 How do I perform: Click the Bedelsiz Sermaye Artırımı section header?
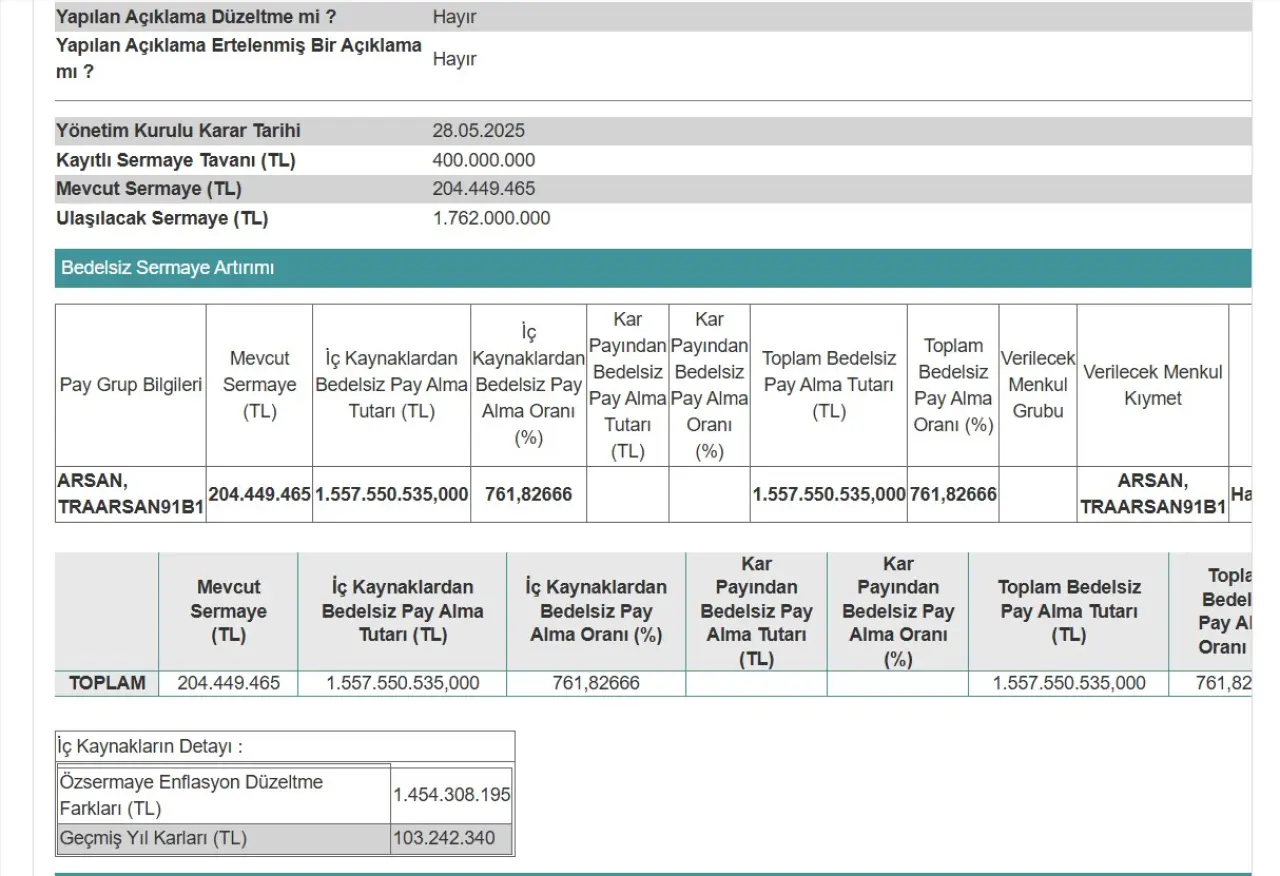point(168,268)
